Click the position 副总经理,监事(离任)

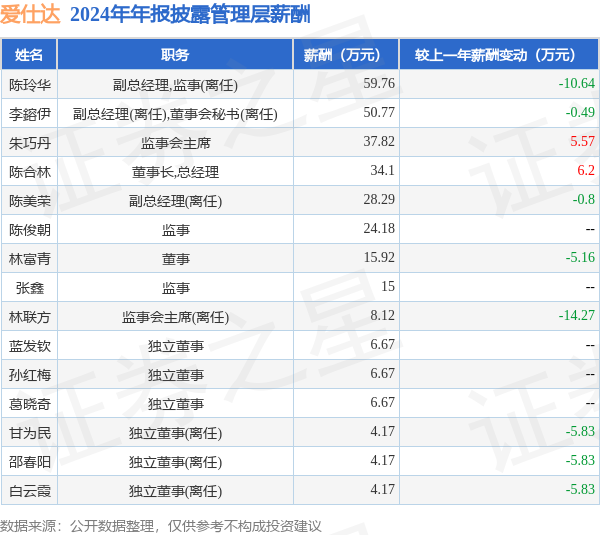click(x=175, y=85)
